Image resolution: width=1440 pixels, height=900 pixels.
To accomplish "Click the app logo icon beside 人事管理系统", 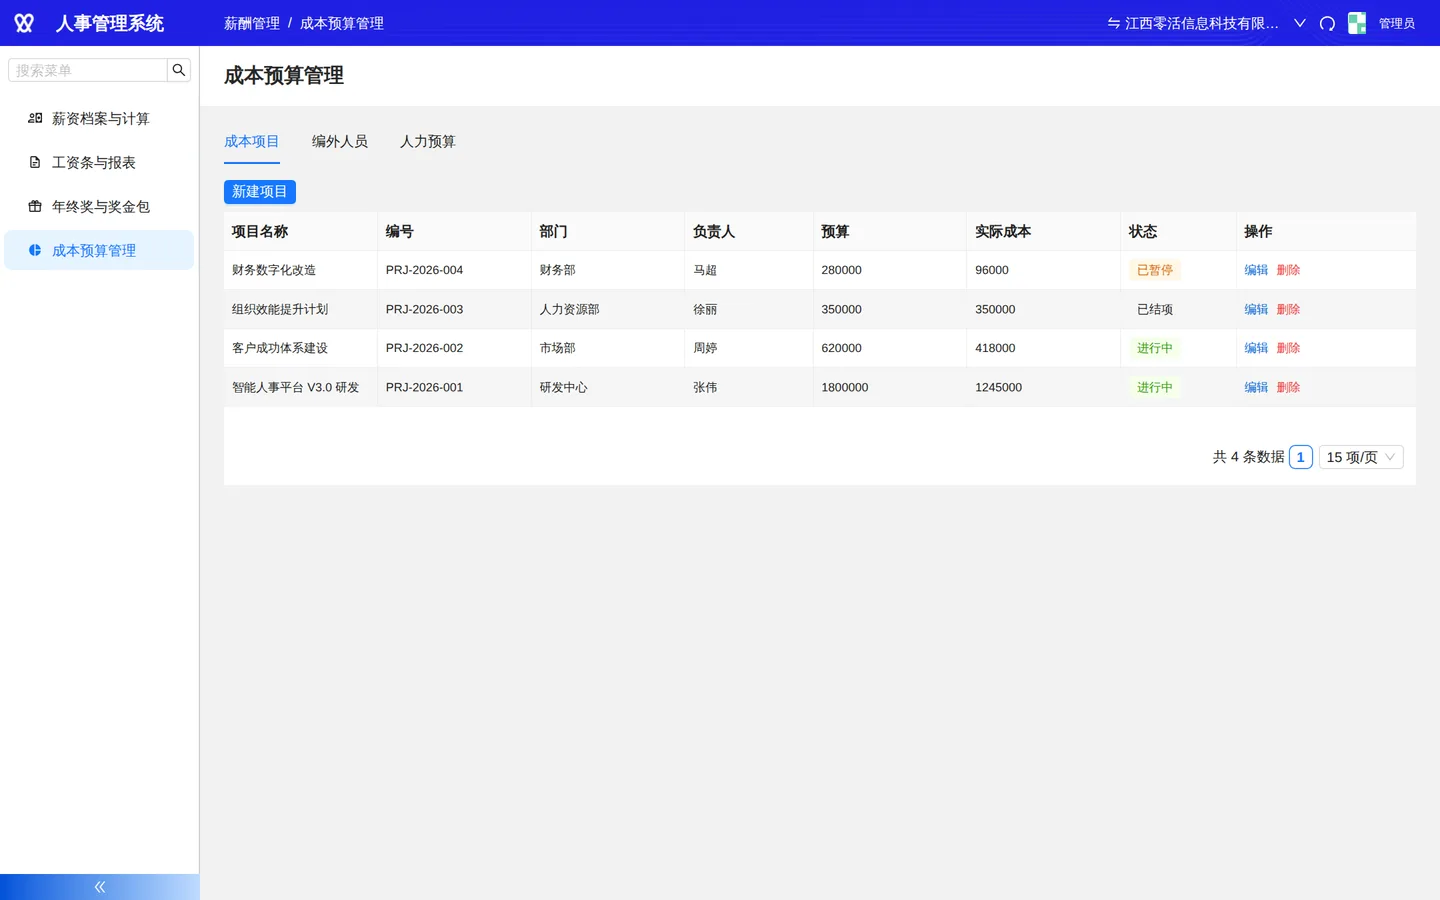I will coord(24,23).
